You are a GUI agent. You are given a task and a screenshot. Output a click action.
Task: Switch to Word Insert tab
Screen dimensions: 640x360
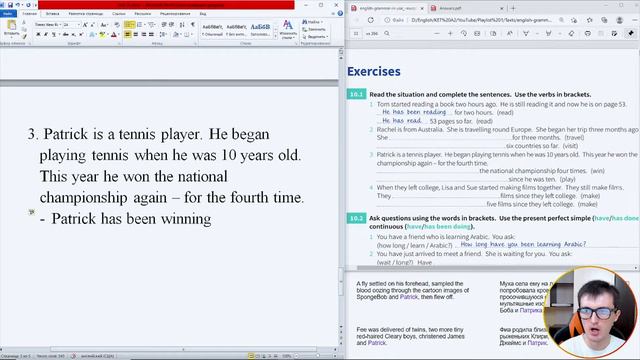point(52,13)
